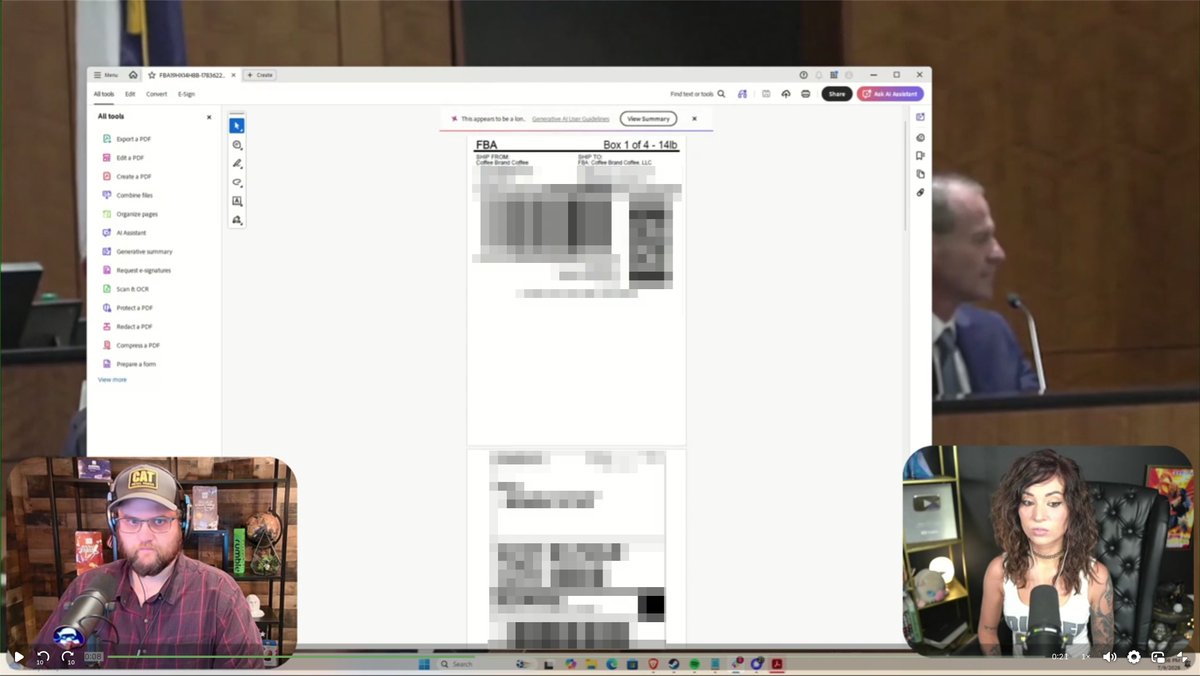This screenshot has width=1200, height=676.
Task: Select the add text box quick tool
Action: [x=237, y=201]
